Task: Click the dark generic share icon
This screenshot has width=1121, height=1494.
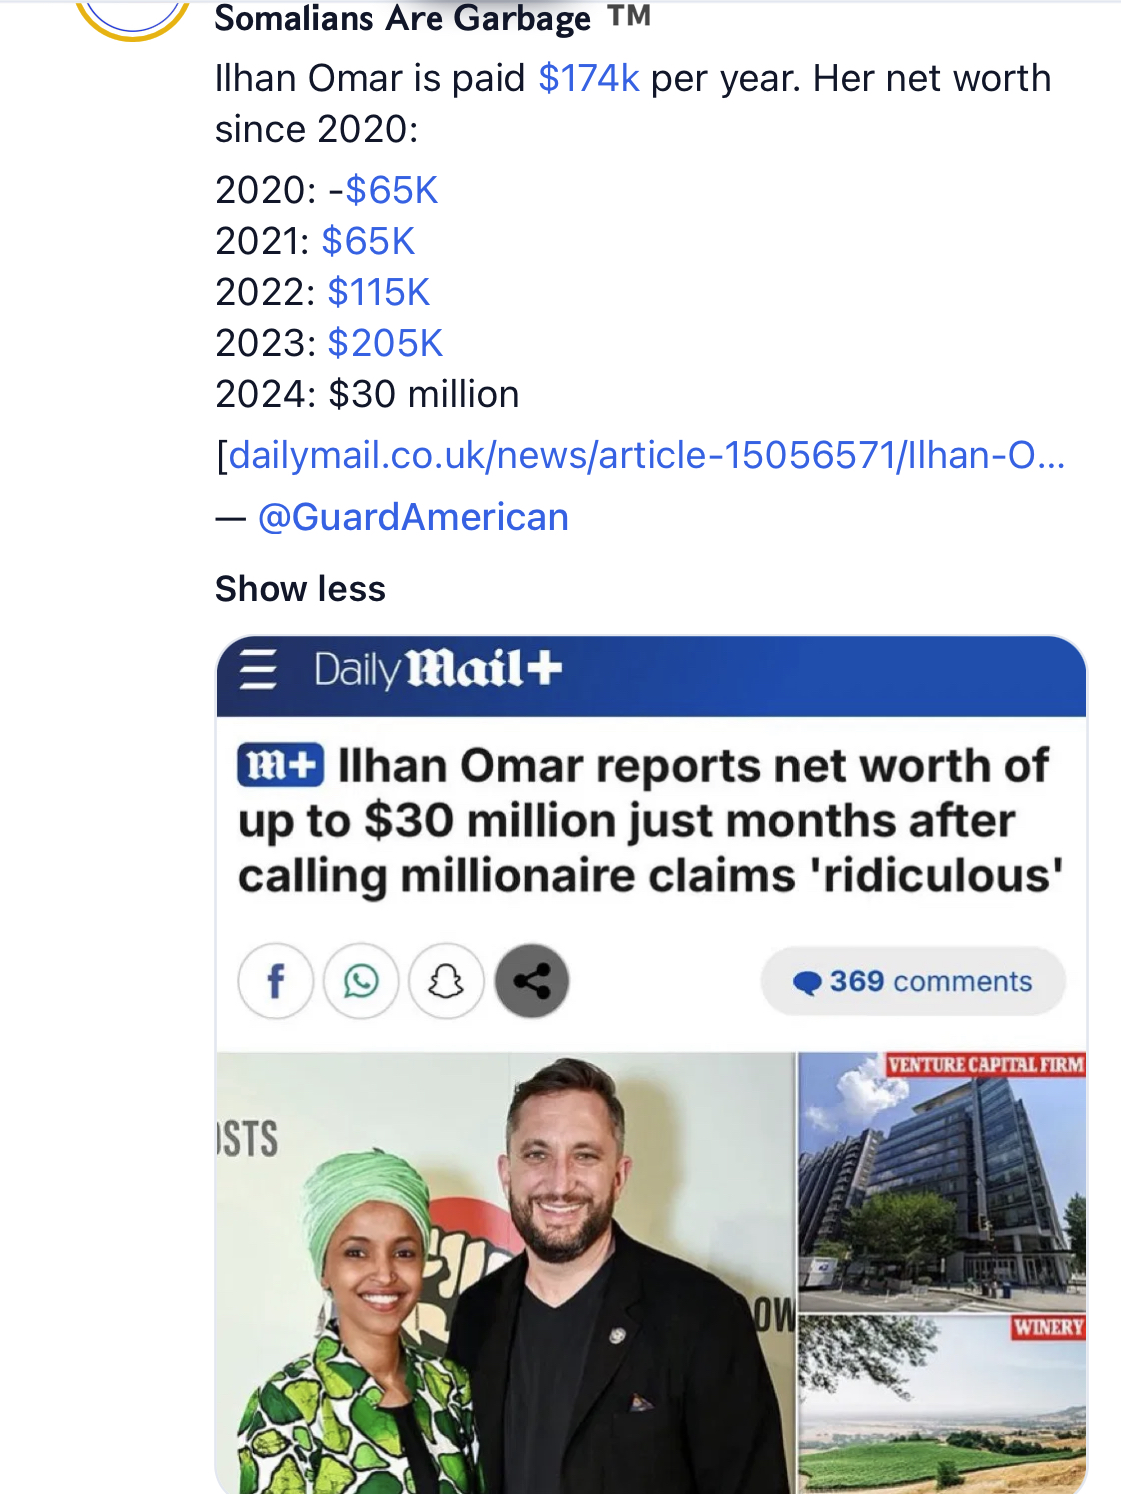Action: (x=532, y=981)
